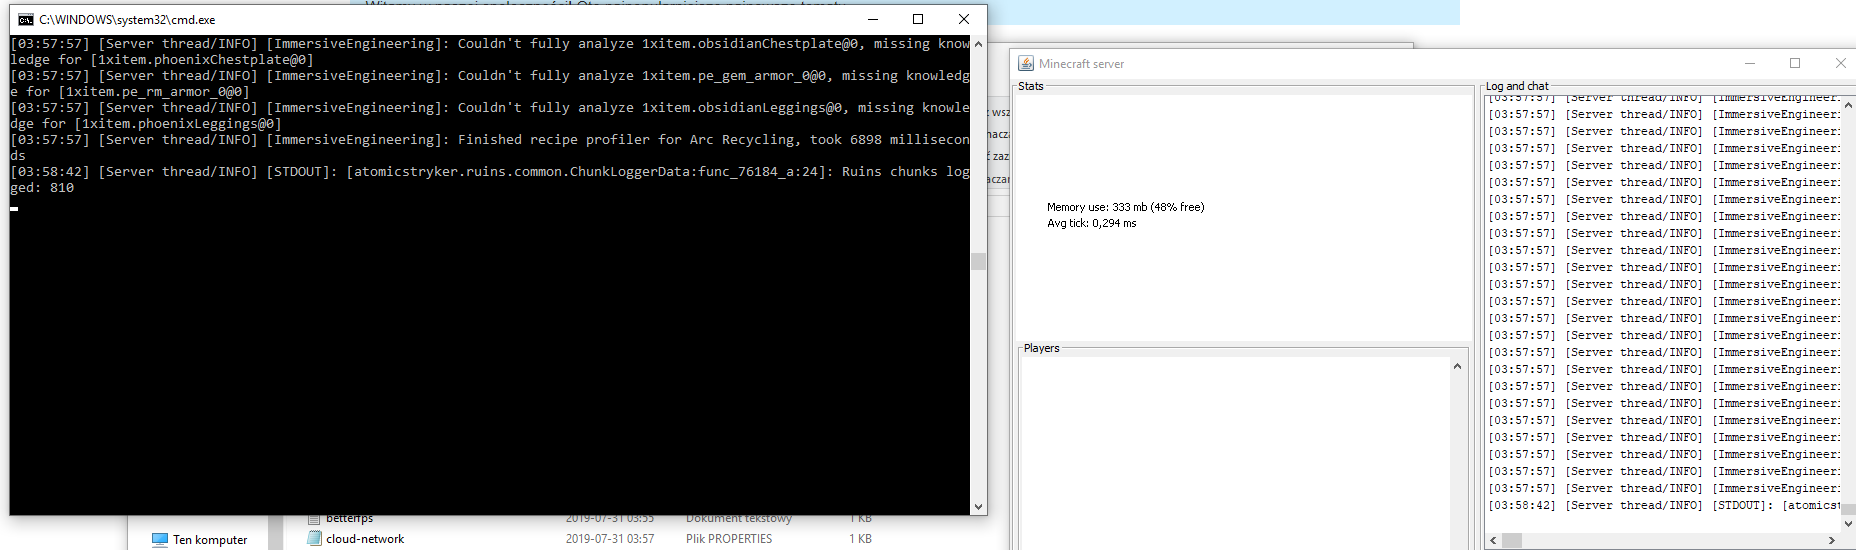
Task: Select the 03:58:42 STDOUT line in Log and chat
Action: (x=1662, y=506)
